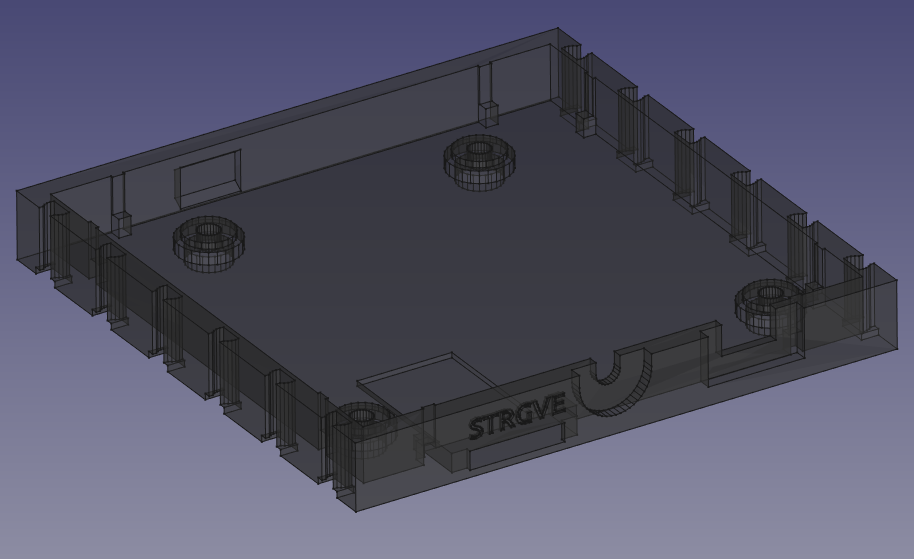The width and height of the screenshot is (914, 559).
Task: Click empty background in the bottom-right of viewport
Action: tap(820, 490)
